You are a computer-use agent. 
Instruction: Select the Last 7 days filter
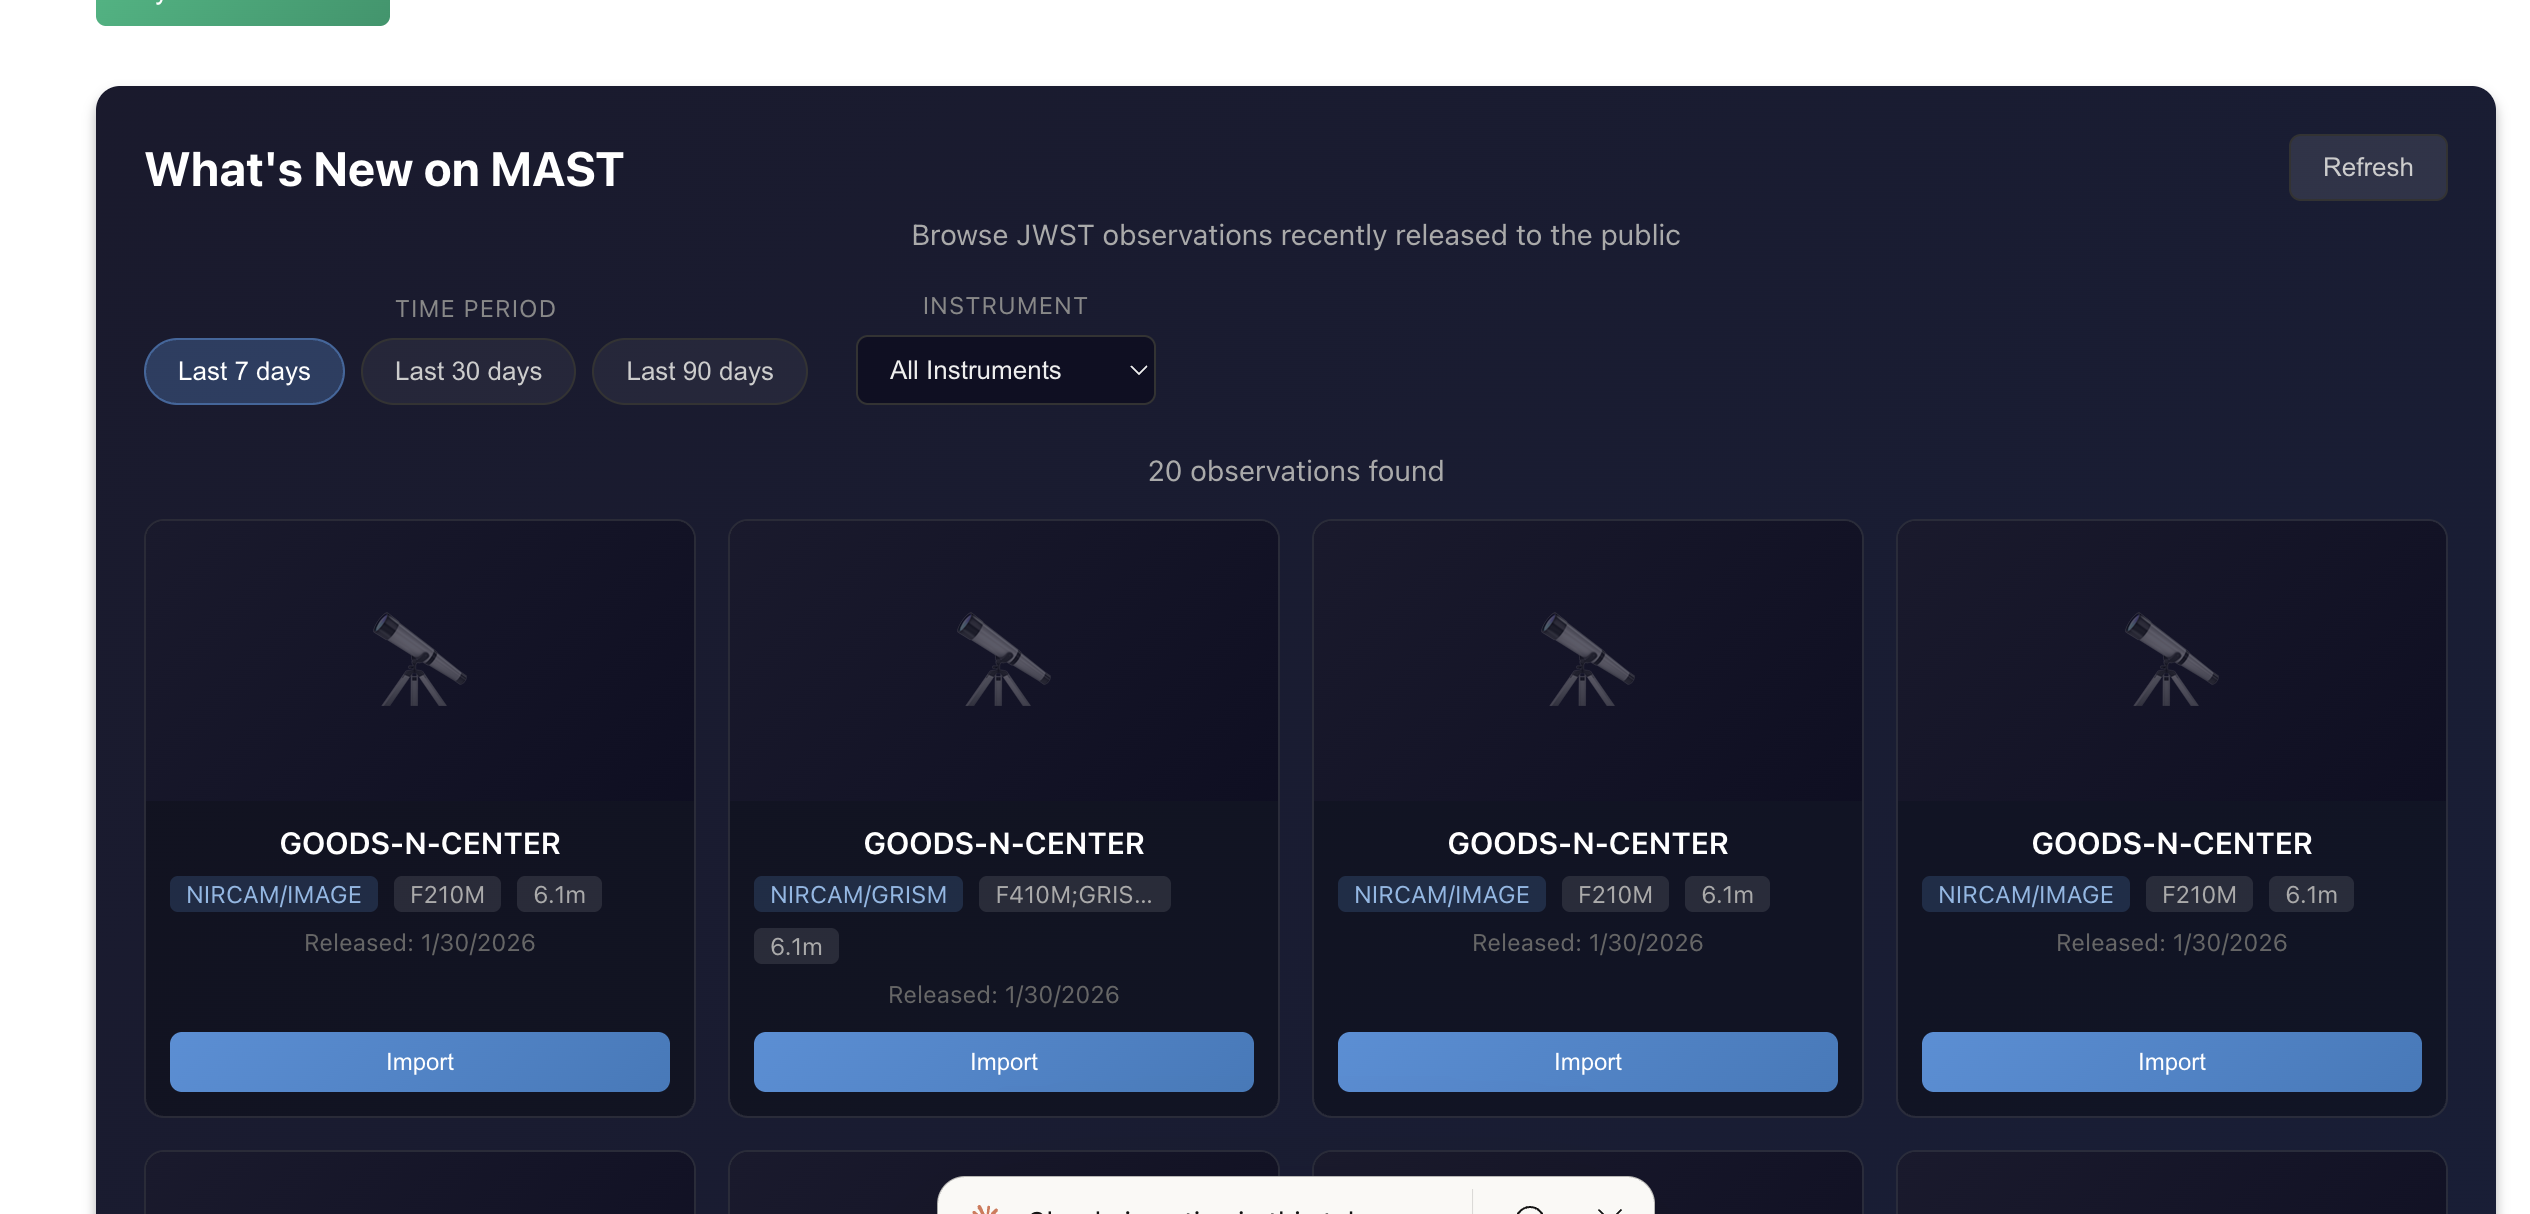(244, 371)
